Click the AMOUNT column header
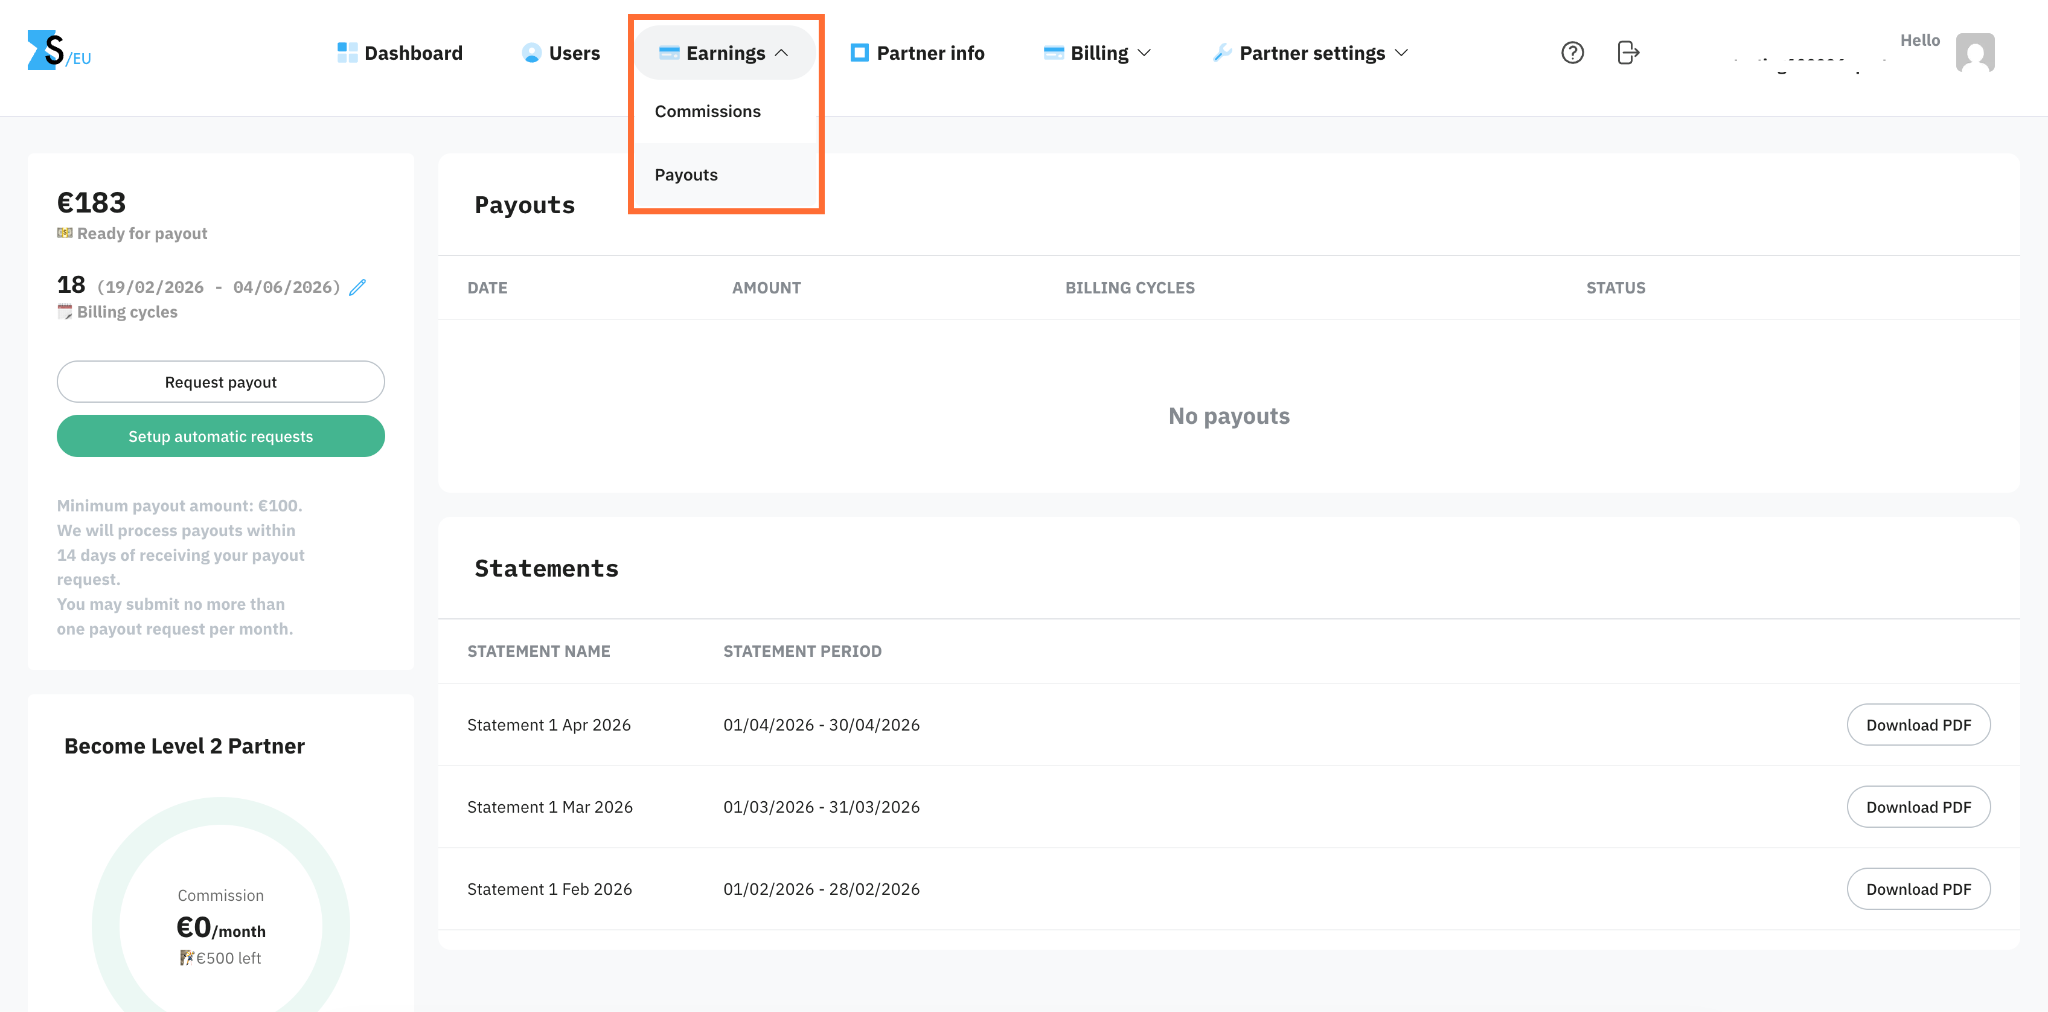 (766, 288)
